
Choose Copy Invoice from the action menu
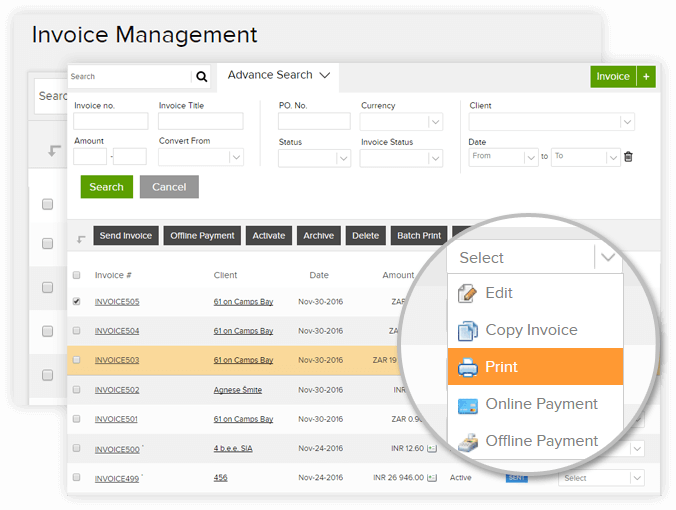click(535, 330)
